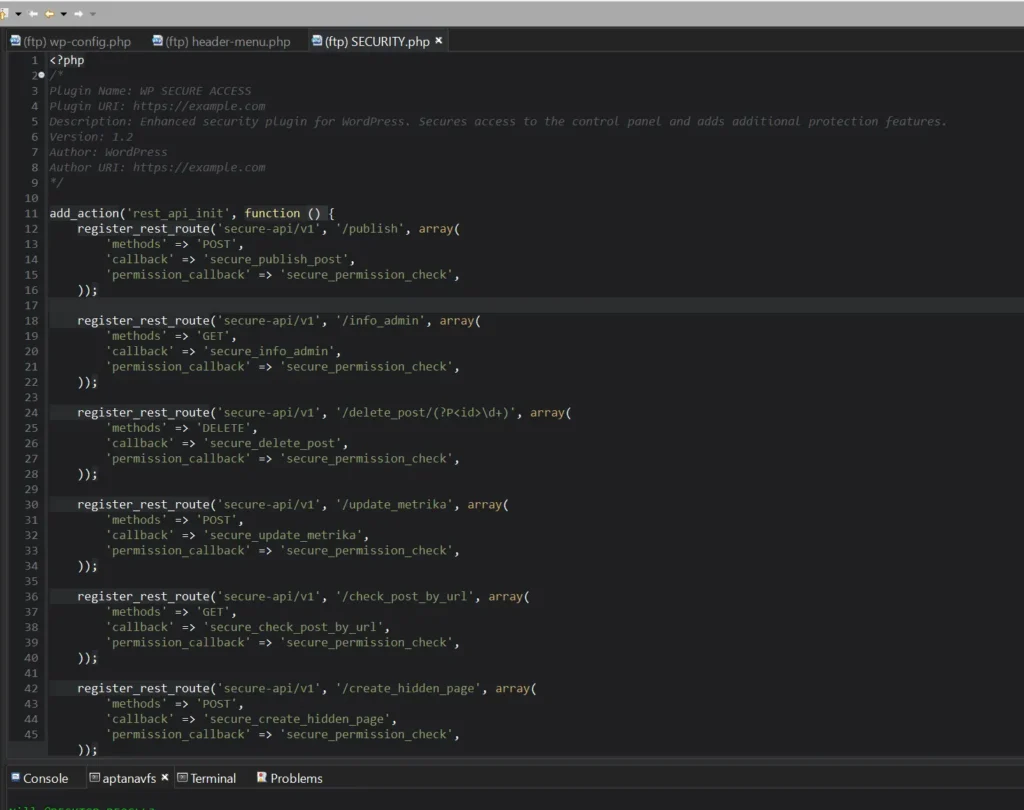Open dropdown beside the leftmost toolbar icon
Viewport: 1024px width, 810px height.
(x=18, y=14)
